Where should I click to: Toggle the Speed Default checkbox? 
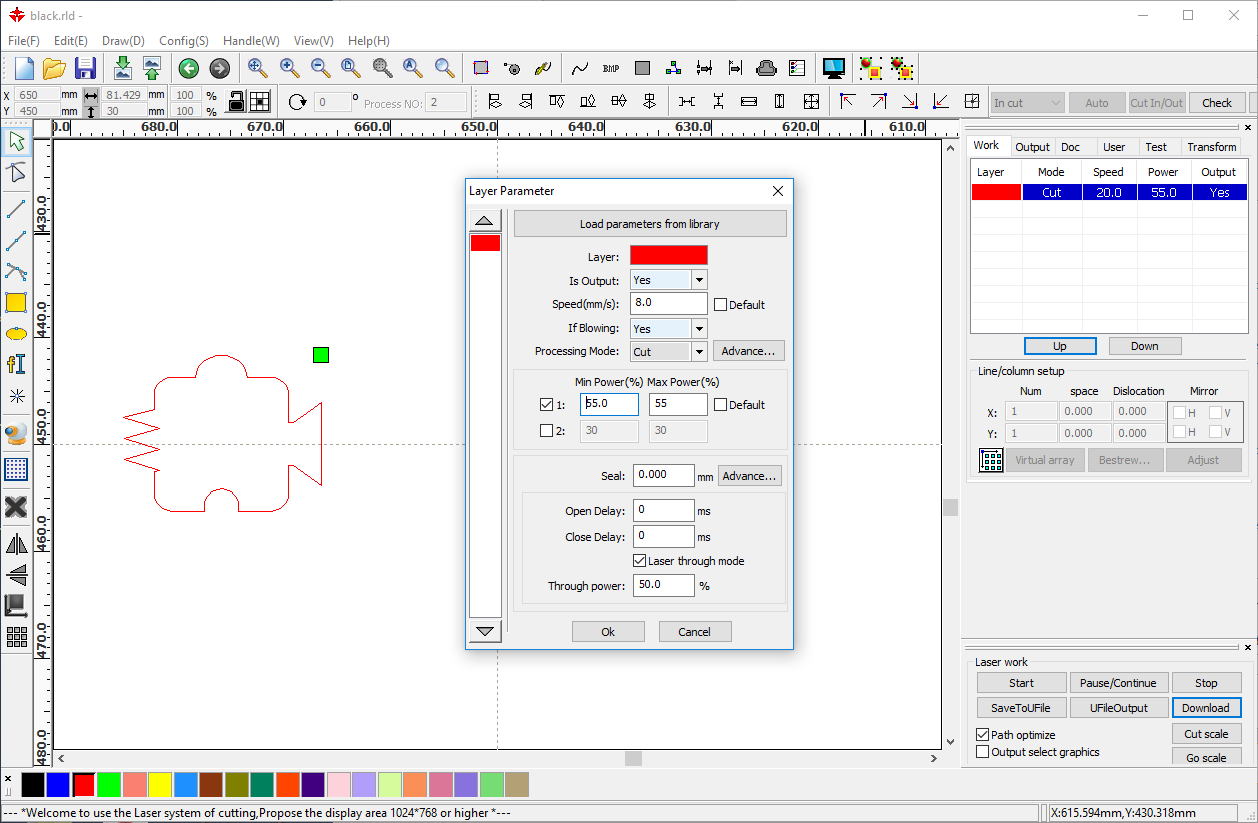click(x=720, y=305)
